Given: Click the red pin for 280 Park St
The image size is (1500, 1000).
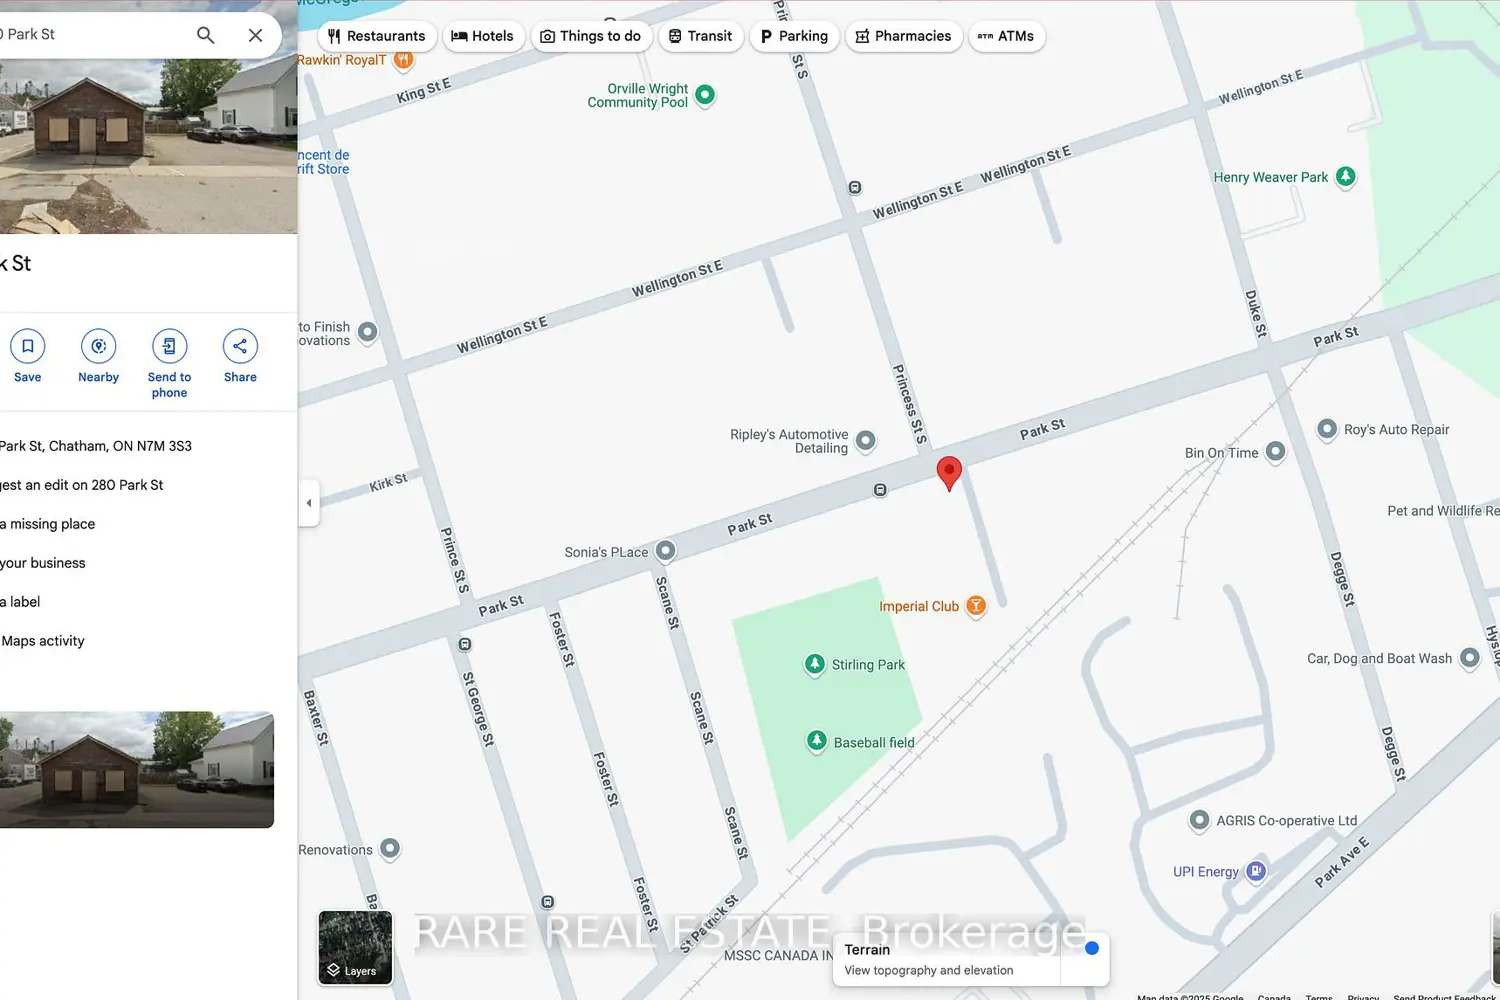Looking at the screenshot, I should pyautogui.click(x=949, y=472).
